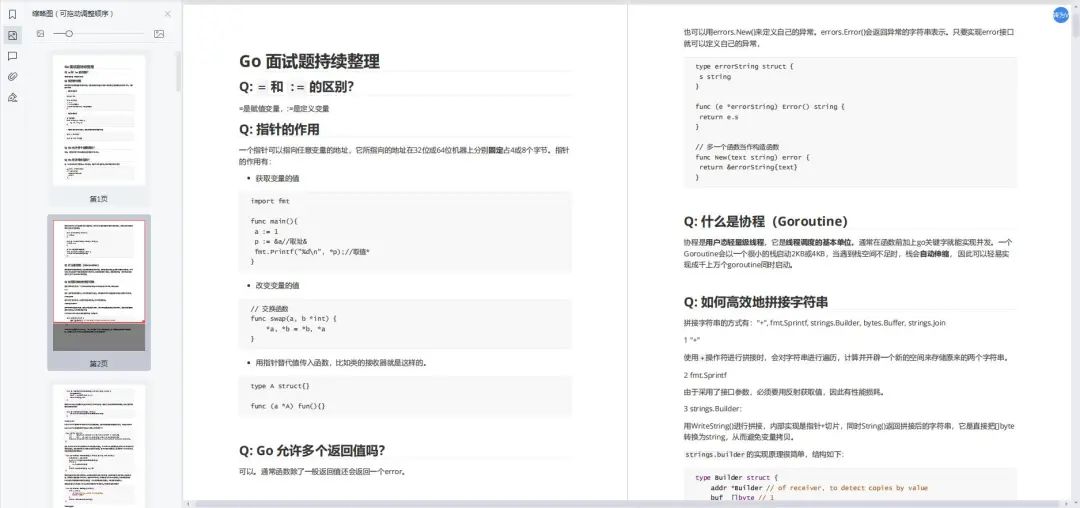Open the comments panel icon

click(12, 56)
